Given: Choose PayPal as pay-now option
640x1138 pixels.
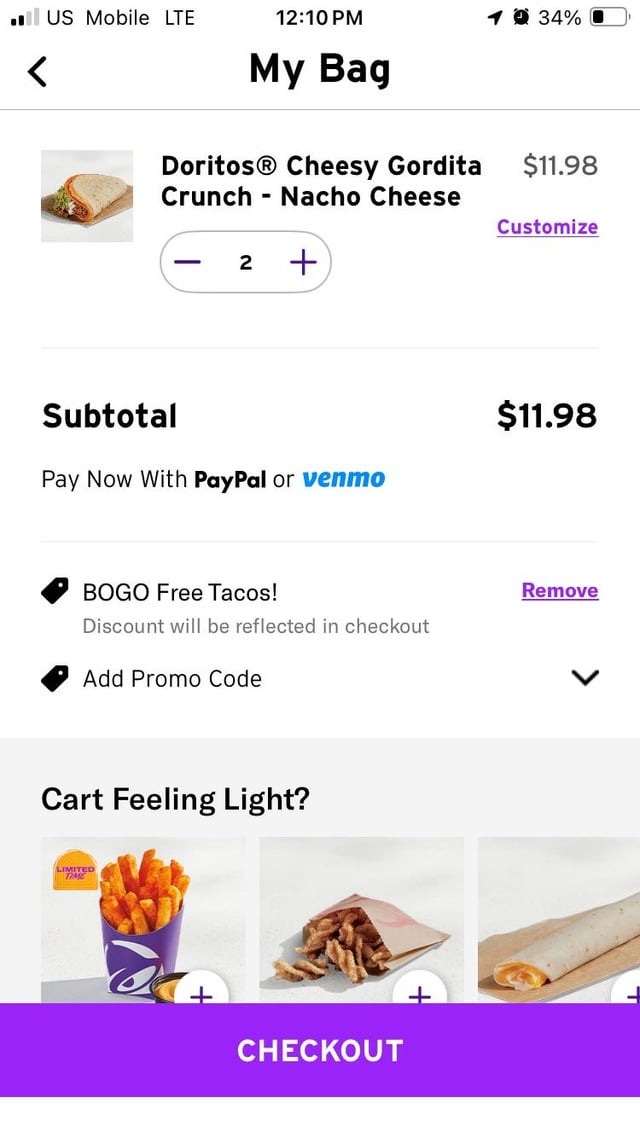Looking at the screenshot, I should point(230,480).
